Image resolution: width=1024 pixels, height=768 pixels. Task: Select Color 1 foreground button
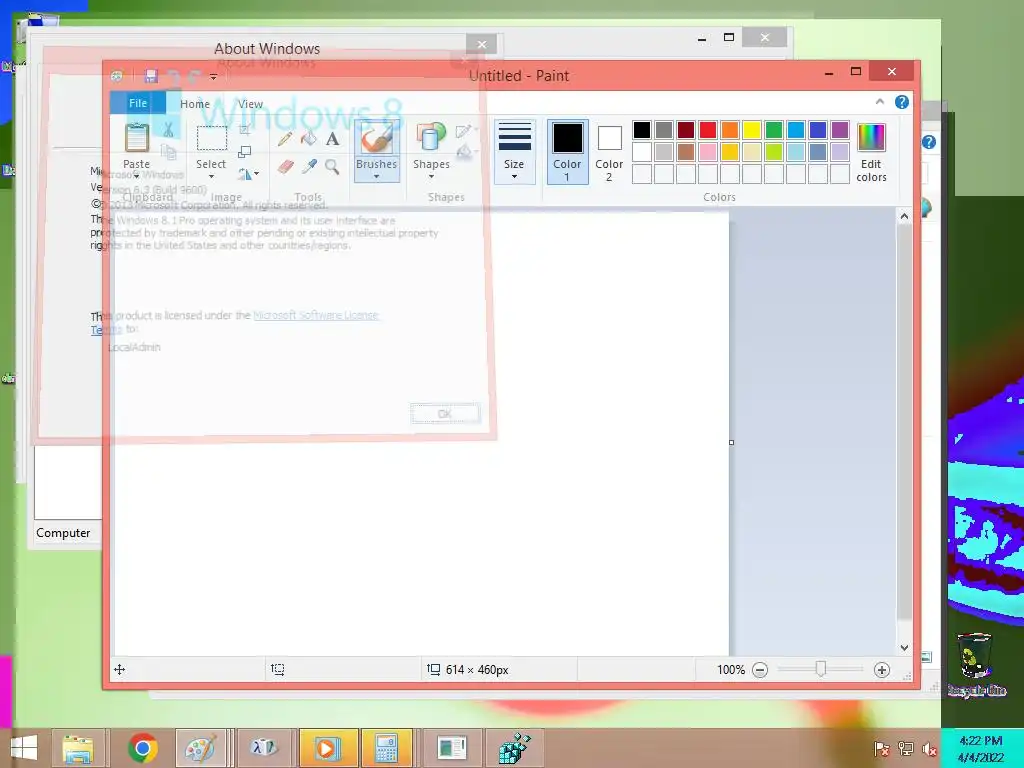coord(568,152)
